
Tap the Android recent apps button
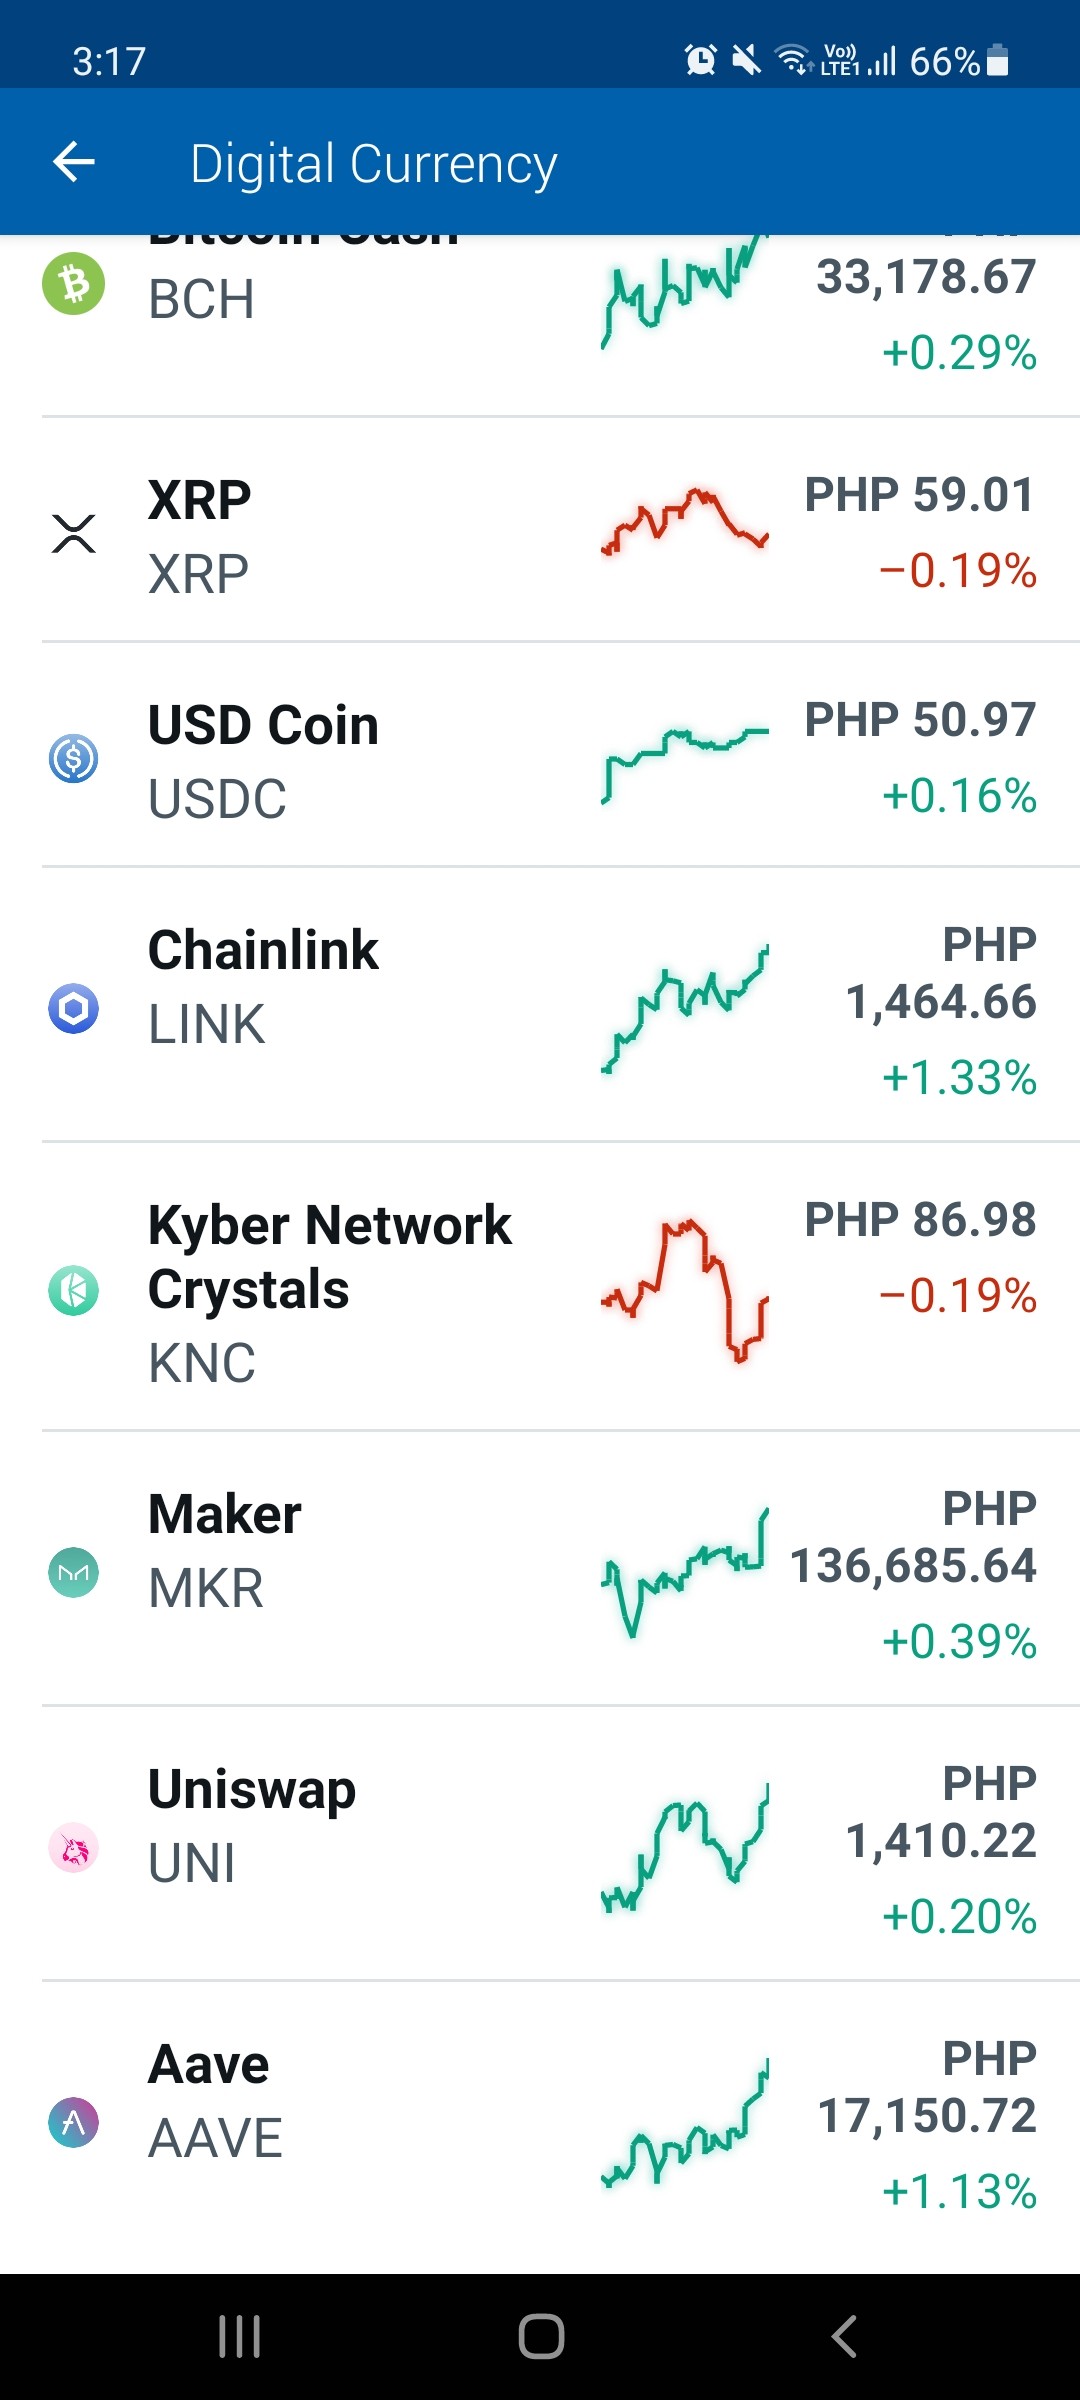click(240, 2337)
